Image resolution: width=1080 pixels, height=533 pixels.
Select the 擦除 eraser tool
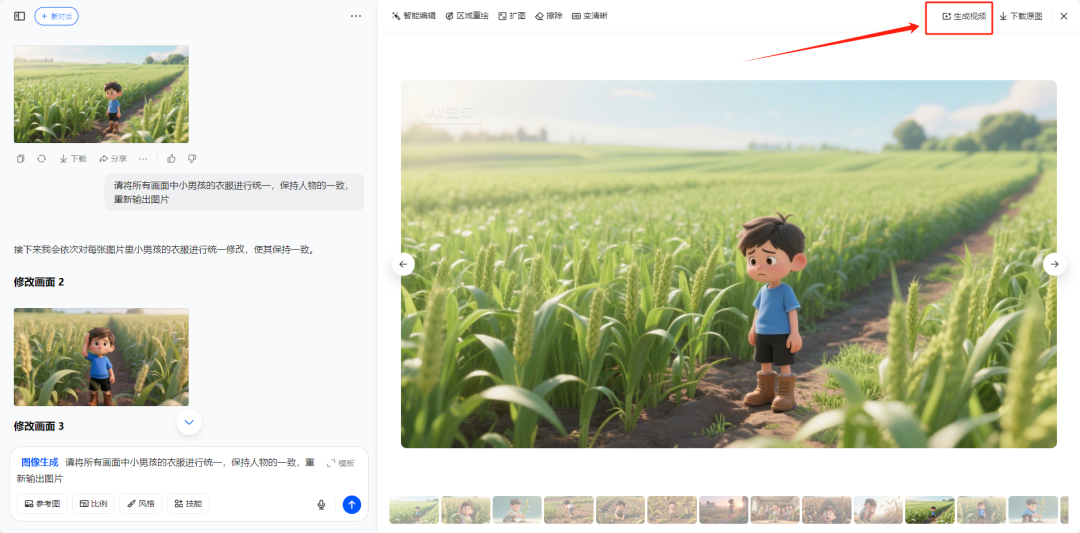pos(549,16)
